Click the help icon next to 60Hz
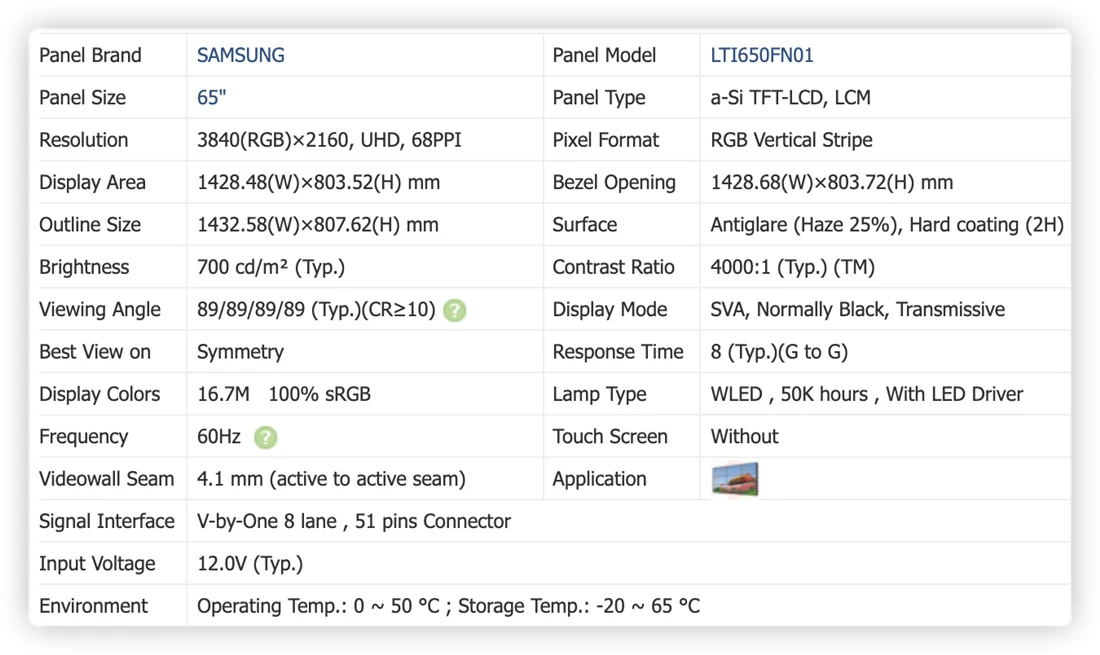 (x=265, y=438)
